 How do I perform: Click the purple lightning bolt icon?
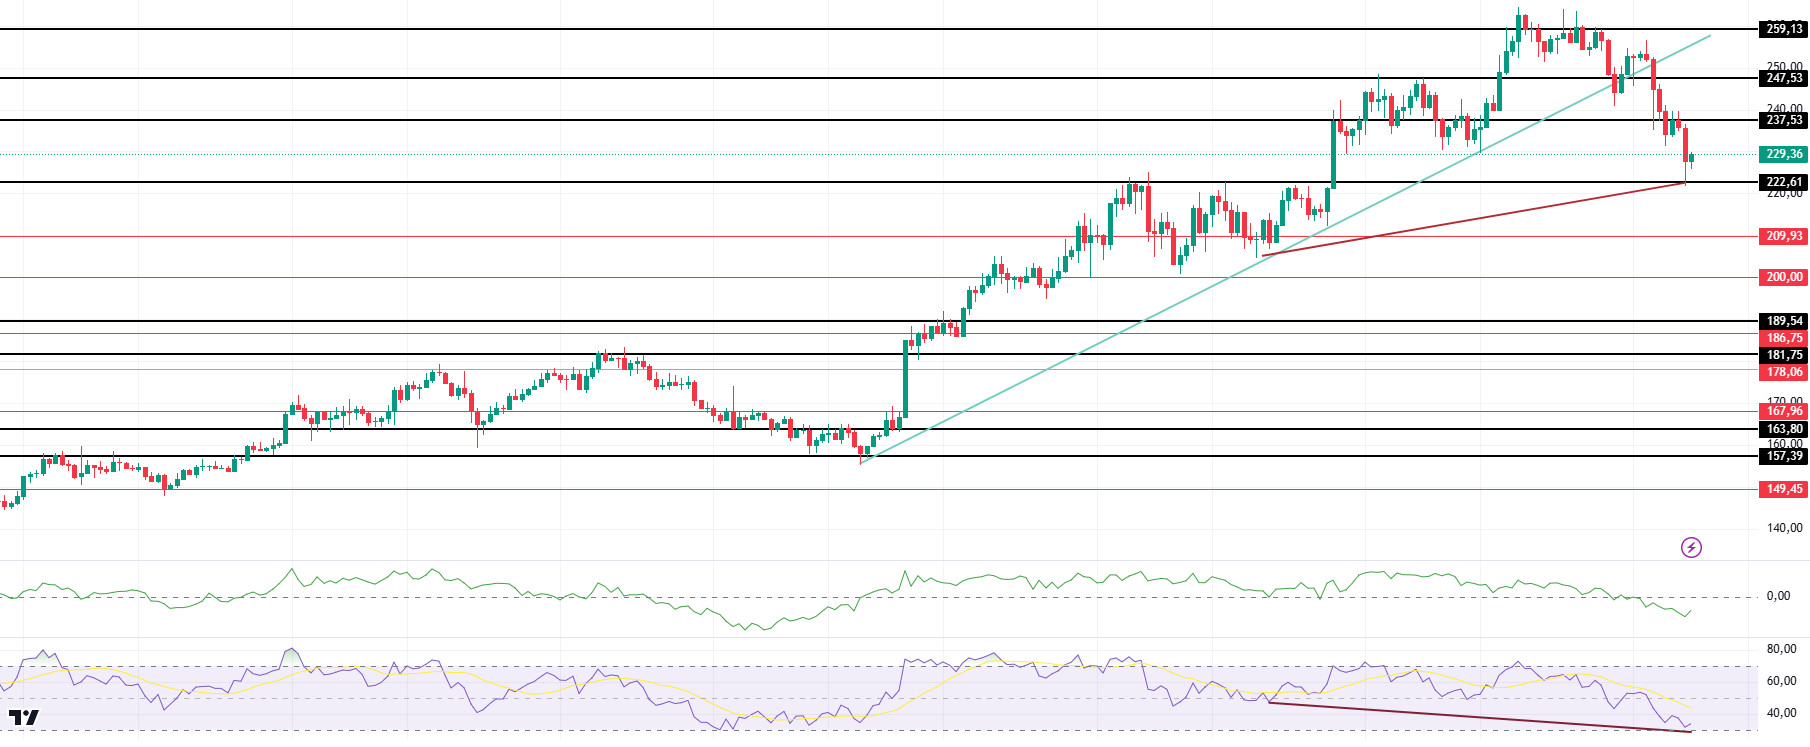point(1691,547)
